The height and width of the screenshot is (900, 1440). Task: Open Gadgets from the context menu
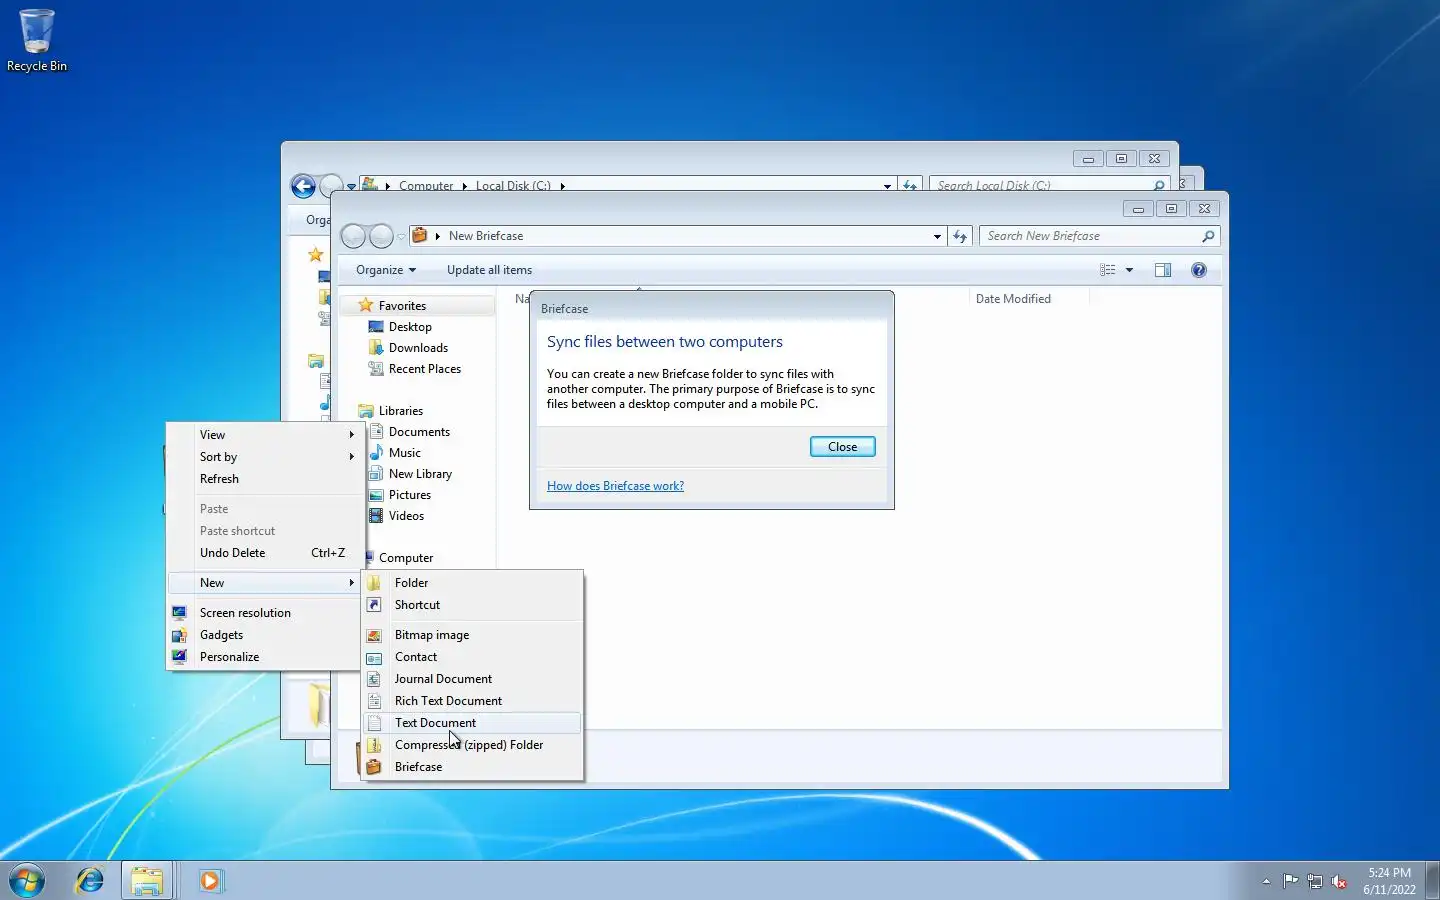coord(264,635)
